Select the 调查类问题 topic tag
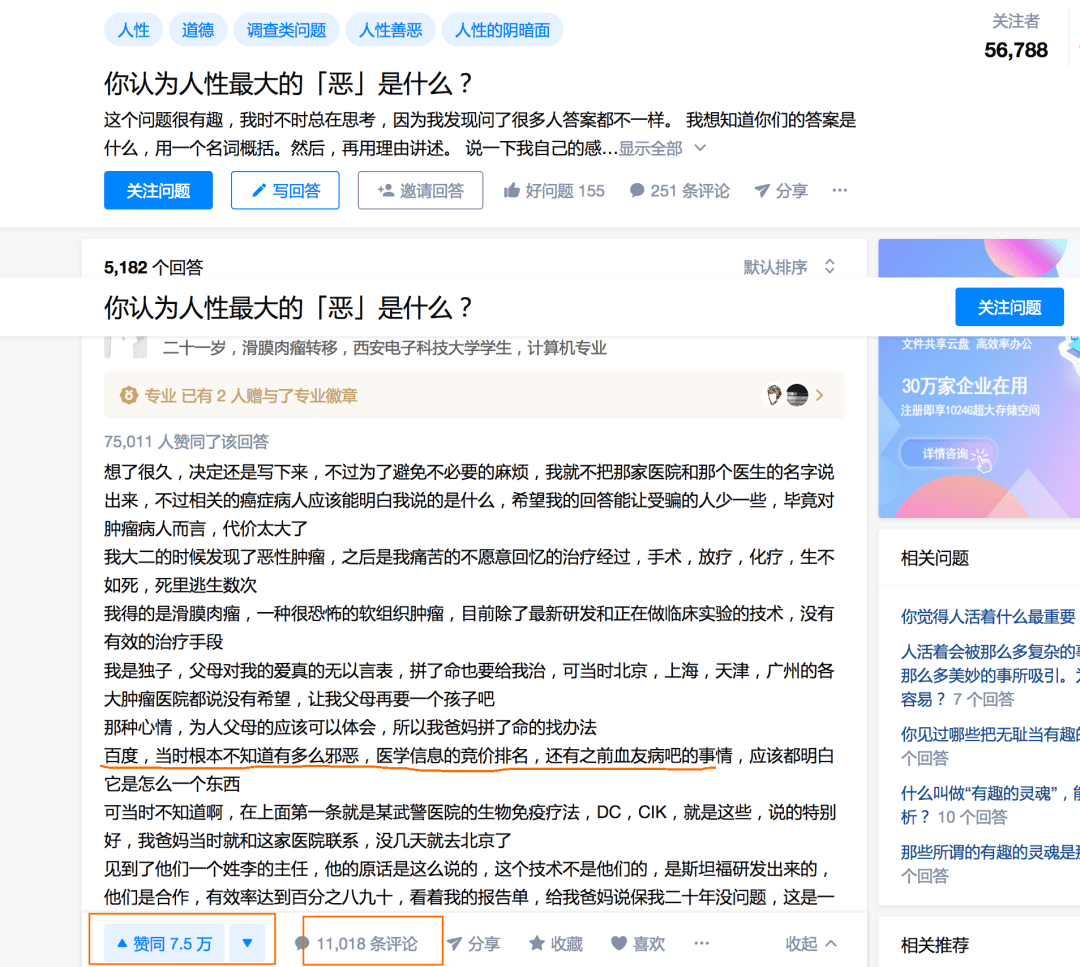Viewport: 1080px width, 967px height. pyautogui.click(x=286, y=29)
